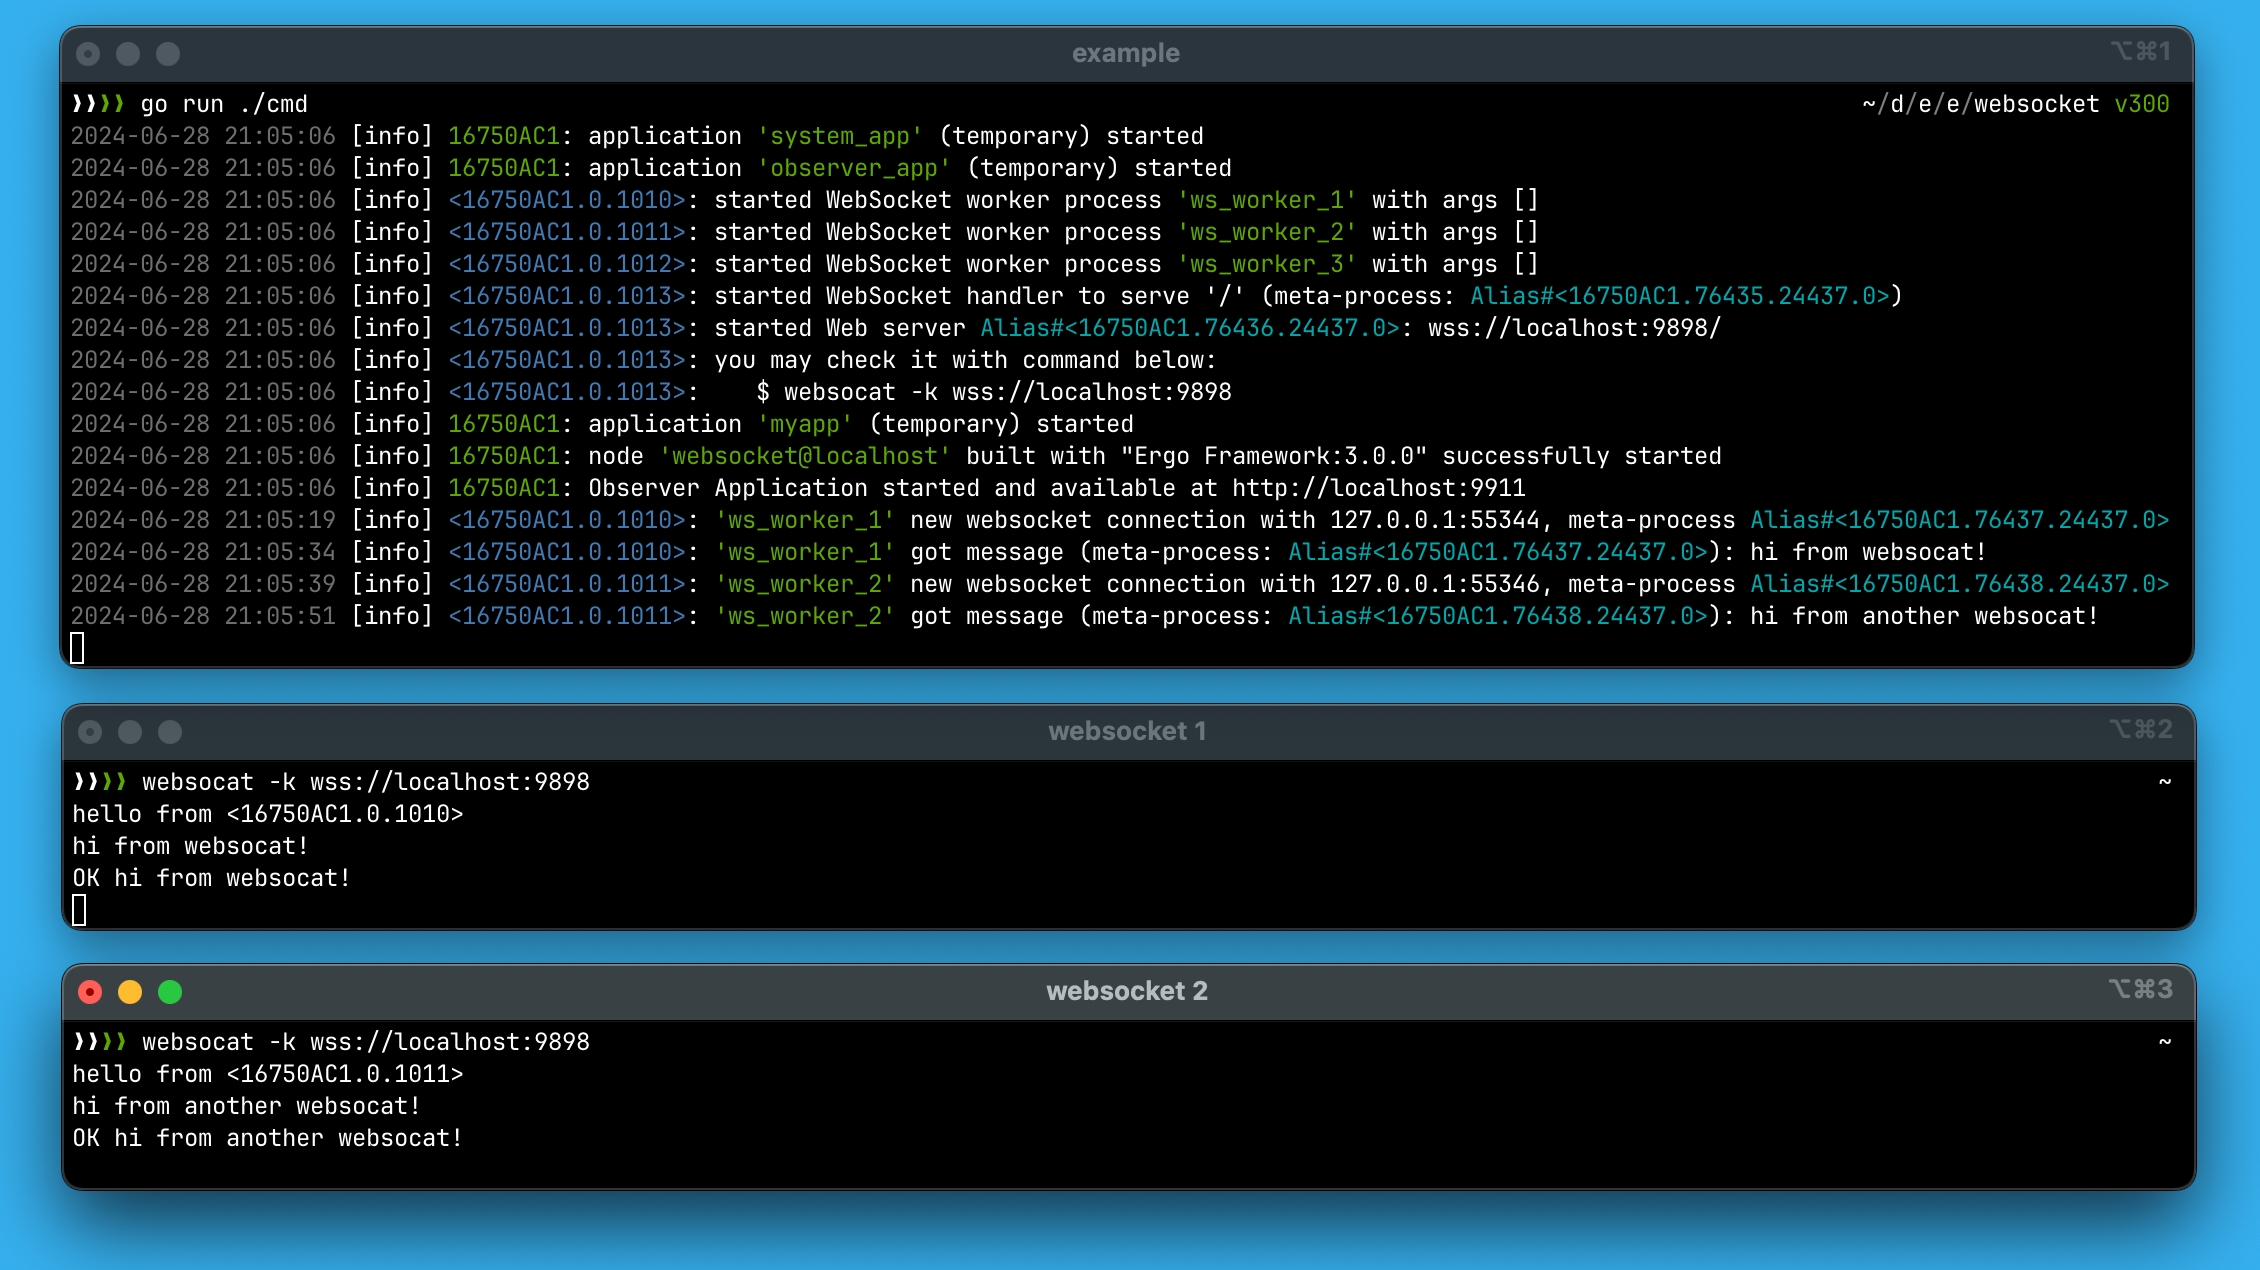Click the ⌥⌘1 shortcut badge in example window
This screenshot has width=2260, height=1270.
click(x=2140, y=51)
